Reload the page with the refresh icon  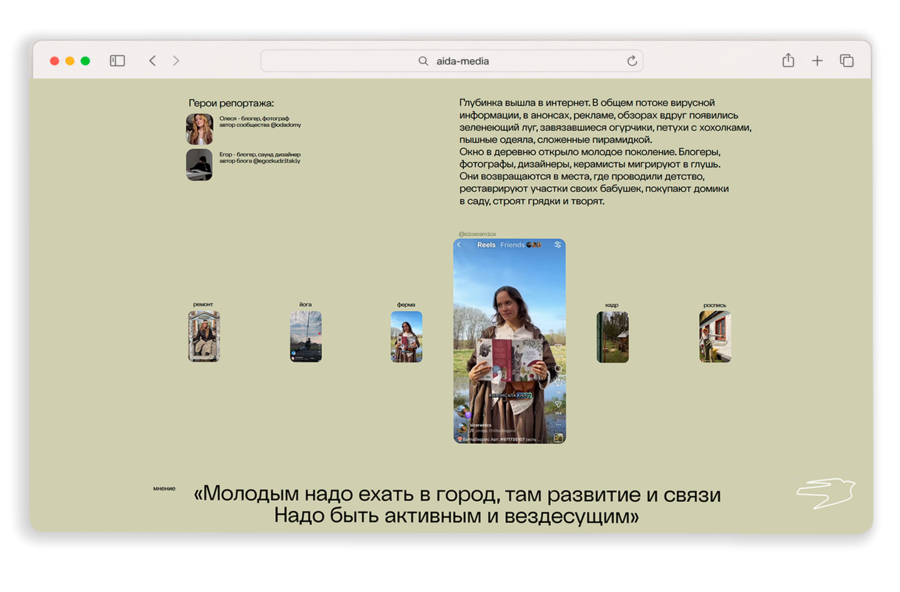[632, 60]
